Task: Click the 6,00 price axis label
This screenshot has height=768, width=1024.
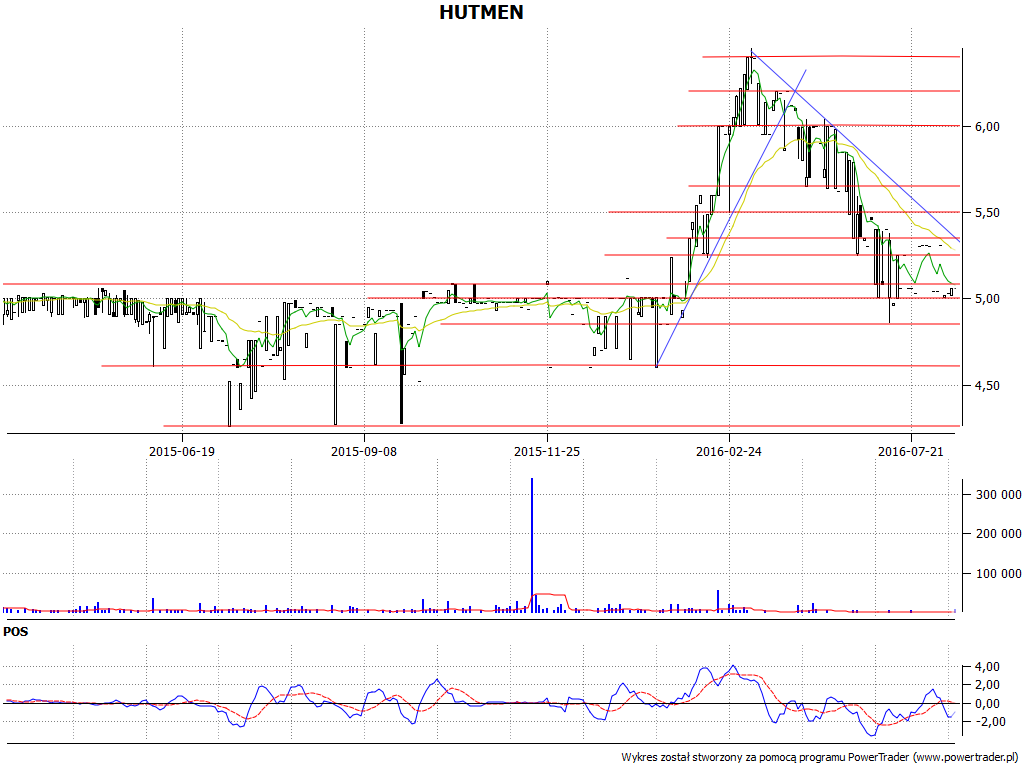Action: click(987, 127)
